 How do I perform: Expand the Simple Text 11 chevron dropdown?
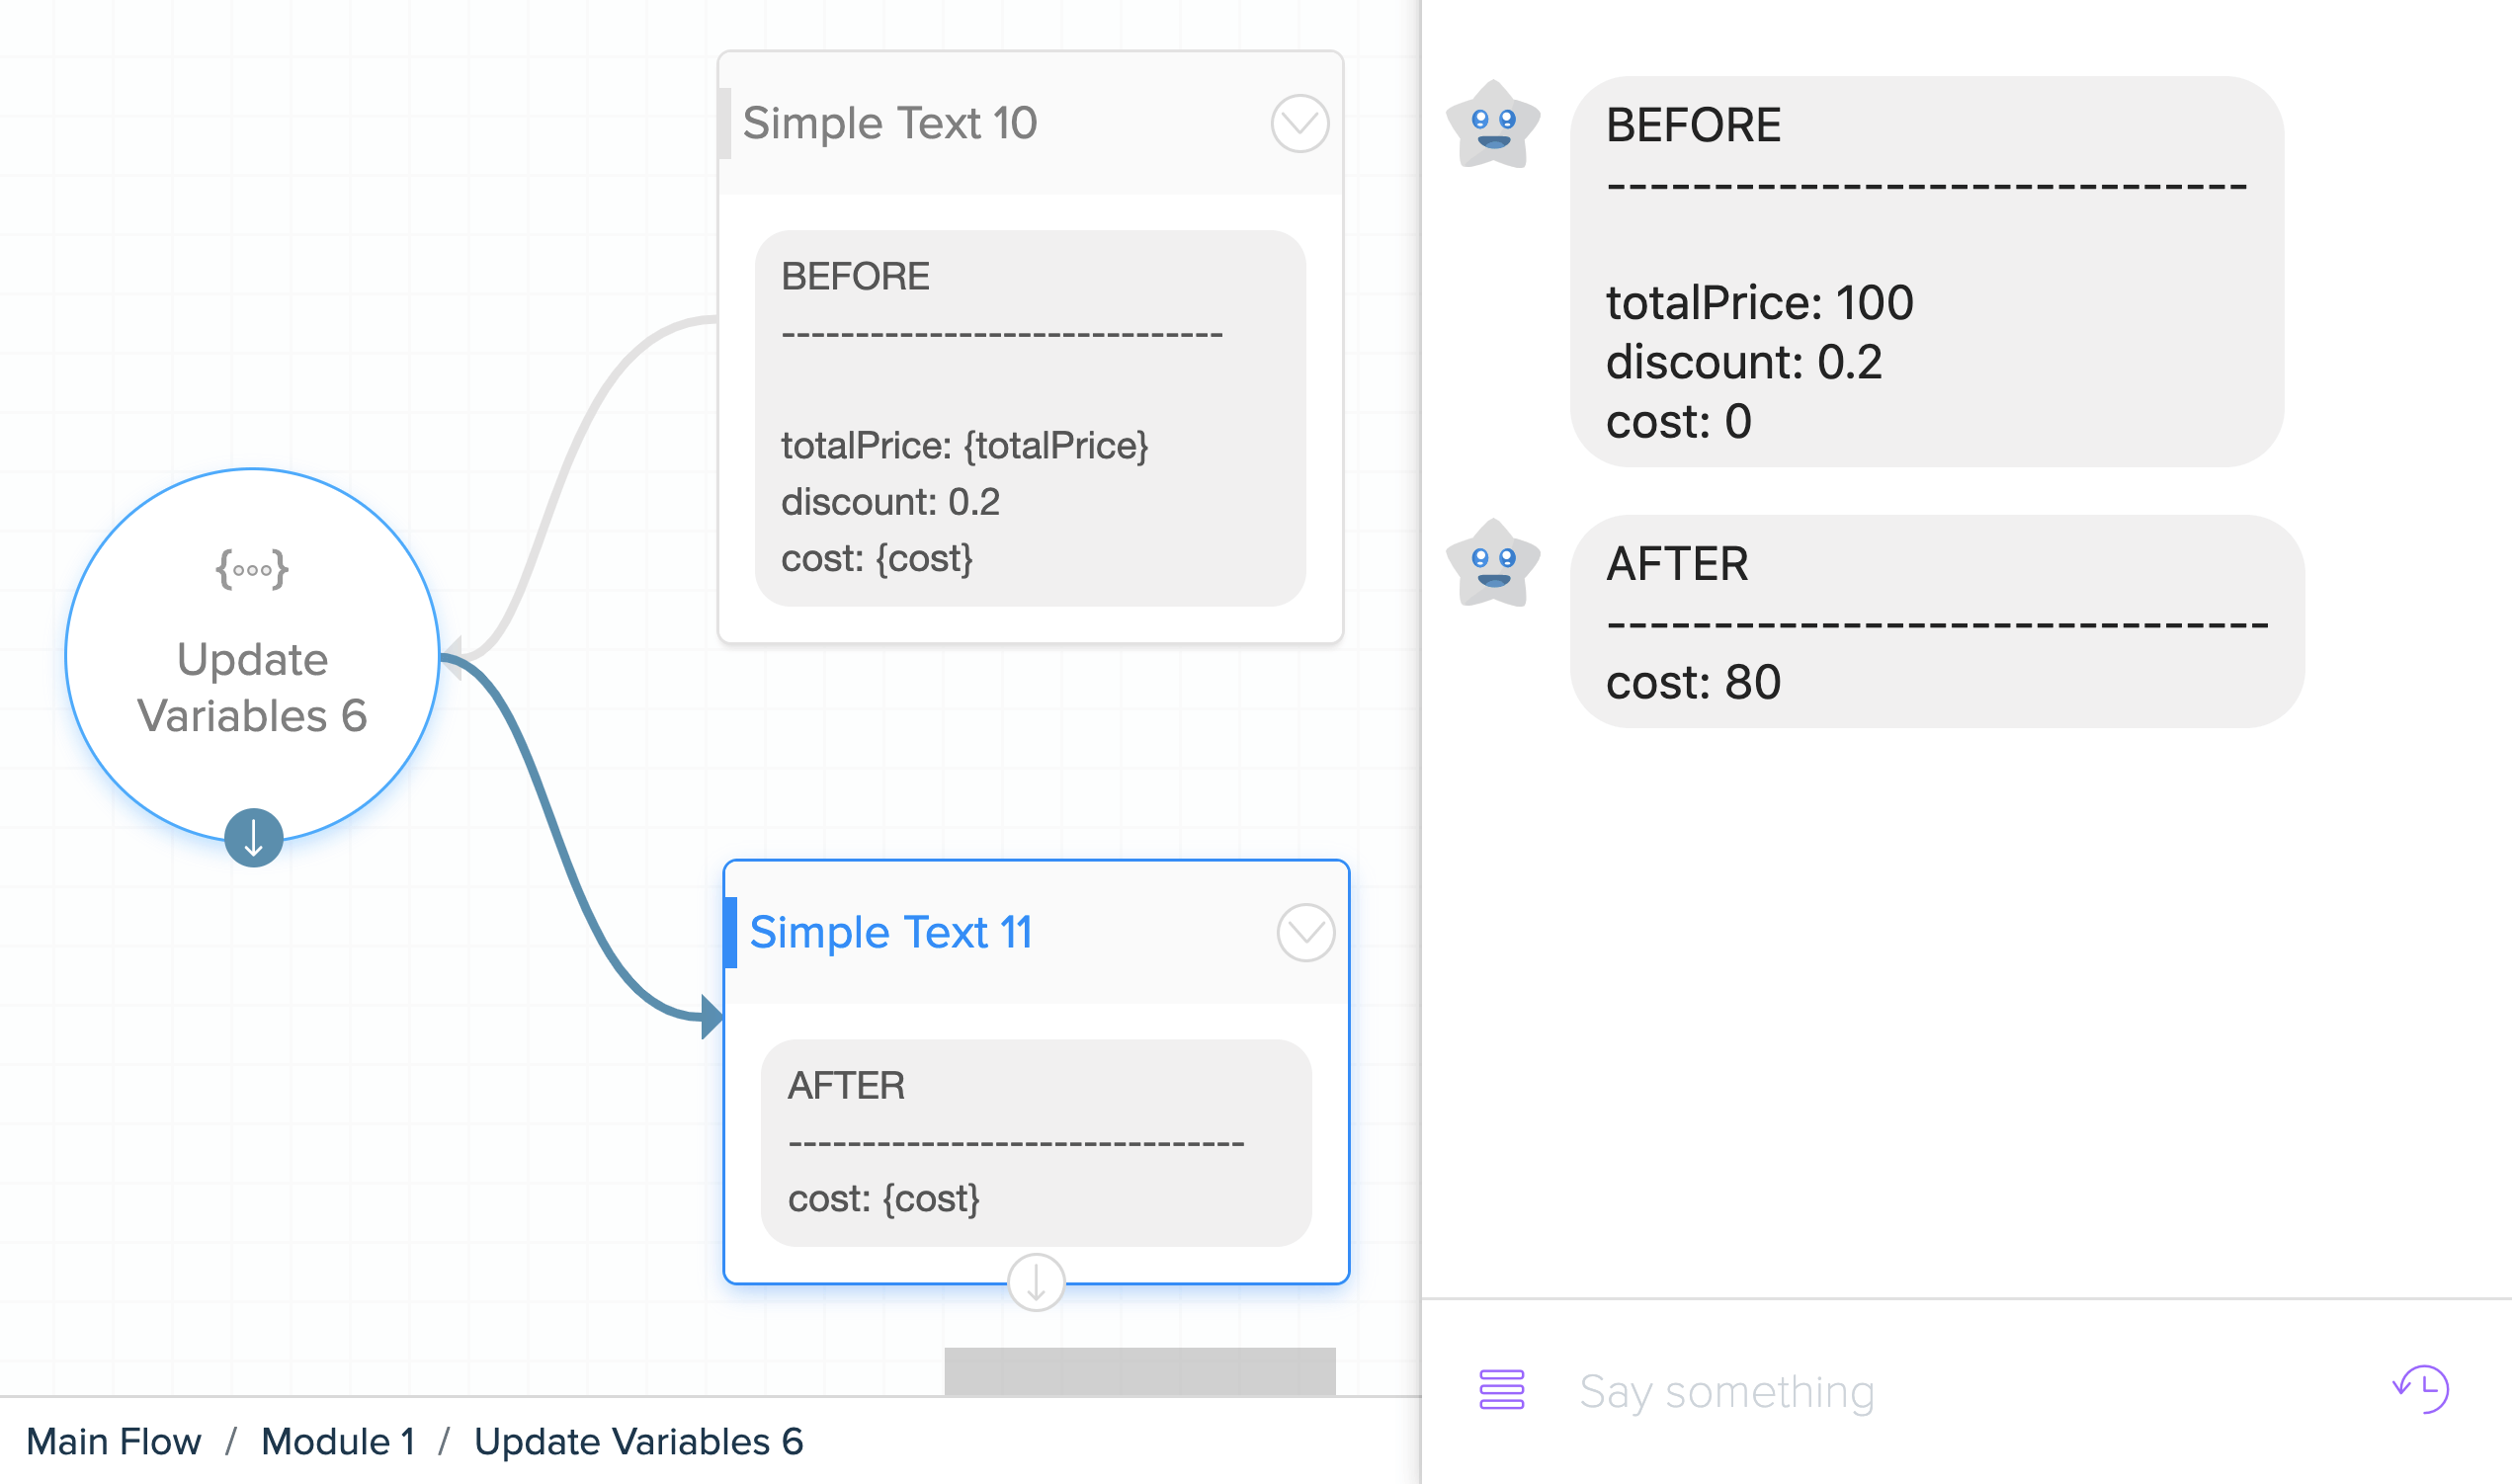pyautogui.click(x=1305, y=933)
